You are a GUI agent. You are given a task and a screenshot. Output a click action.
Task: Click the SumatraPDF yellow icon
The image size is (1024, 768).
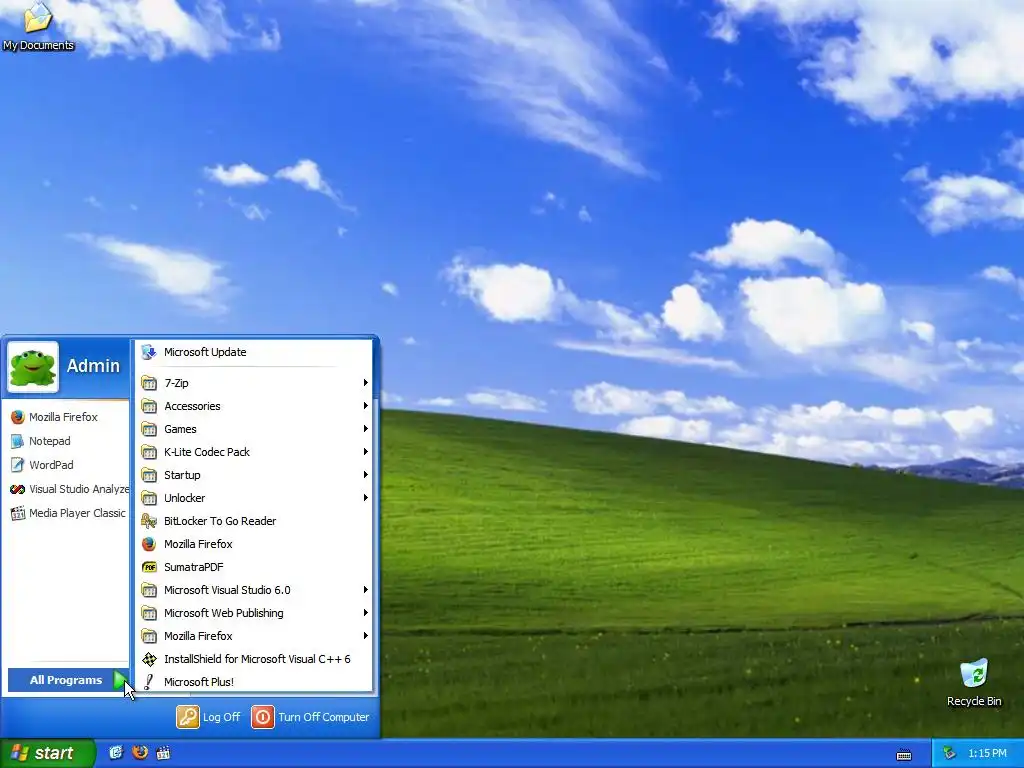point(149,567)
